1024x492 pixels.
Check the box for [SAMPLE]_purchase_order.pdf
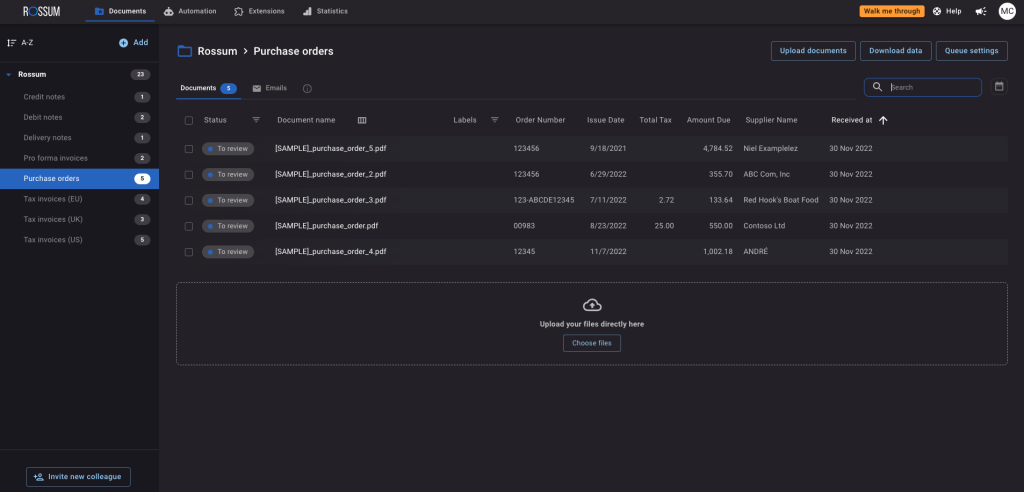coord(189,226)
